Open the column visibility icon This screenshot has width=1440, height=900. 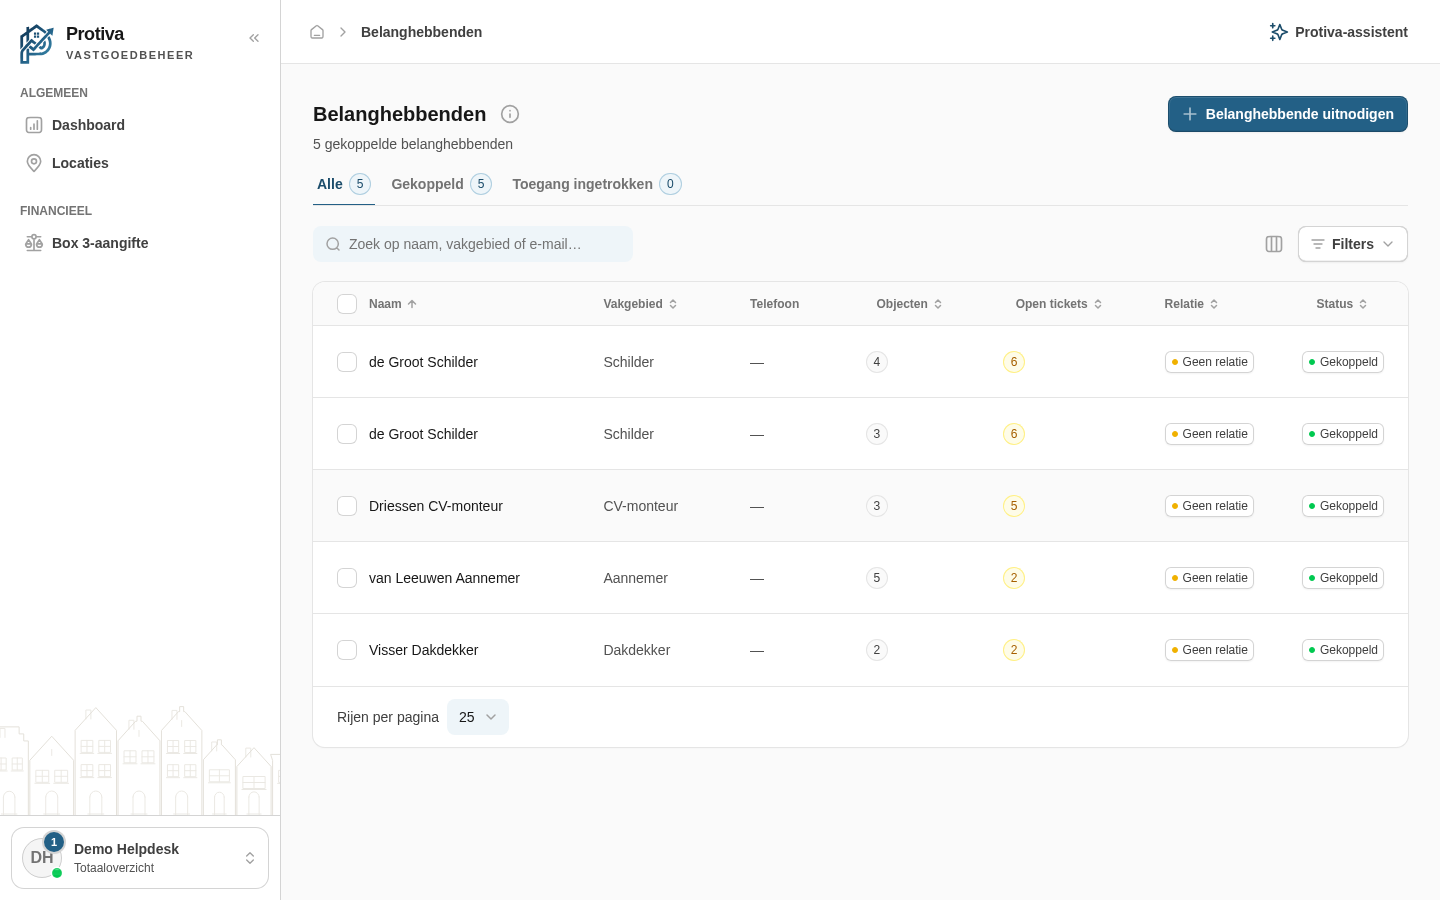pos(1274,244)
